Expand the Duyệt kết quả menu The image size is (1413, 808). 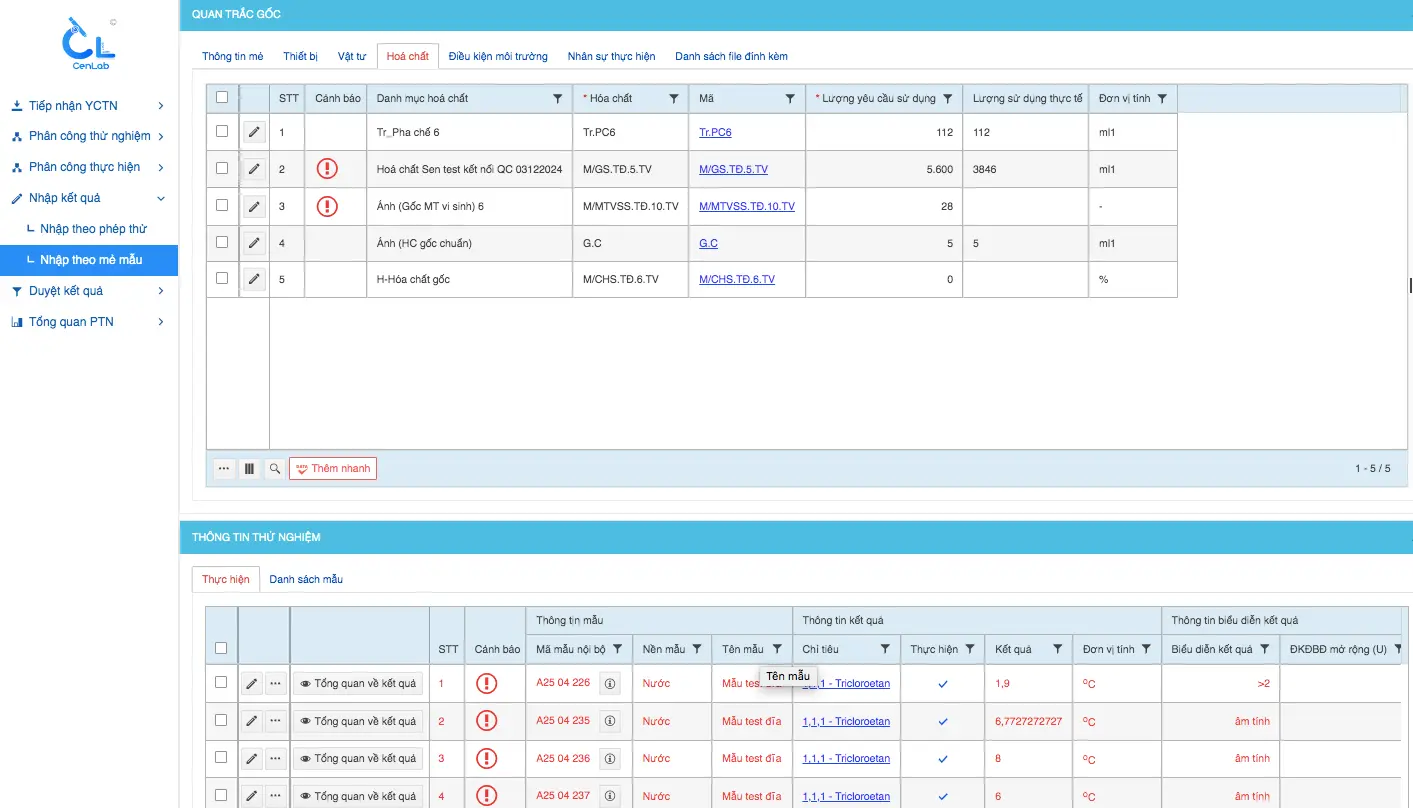(89, 291)
